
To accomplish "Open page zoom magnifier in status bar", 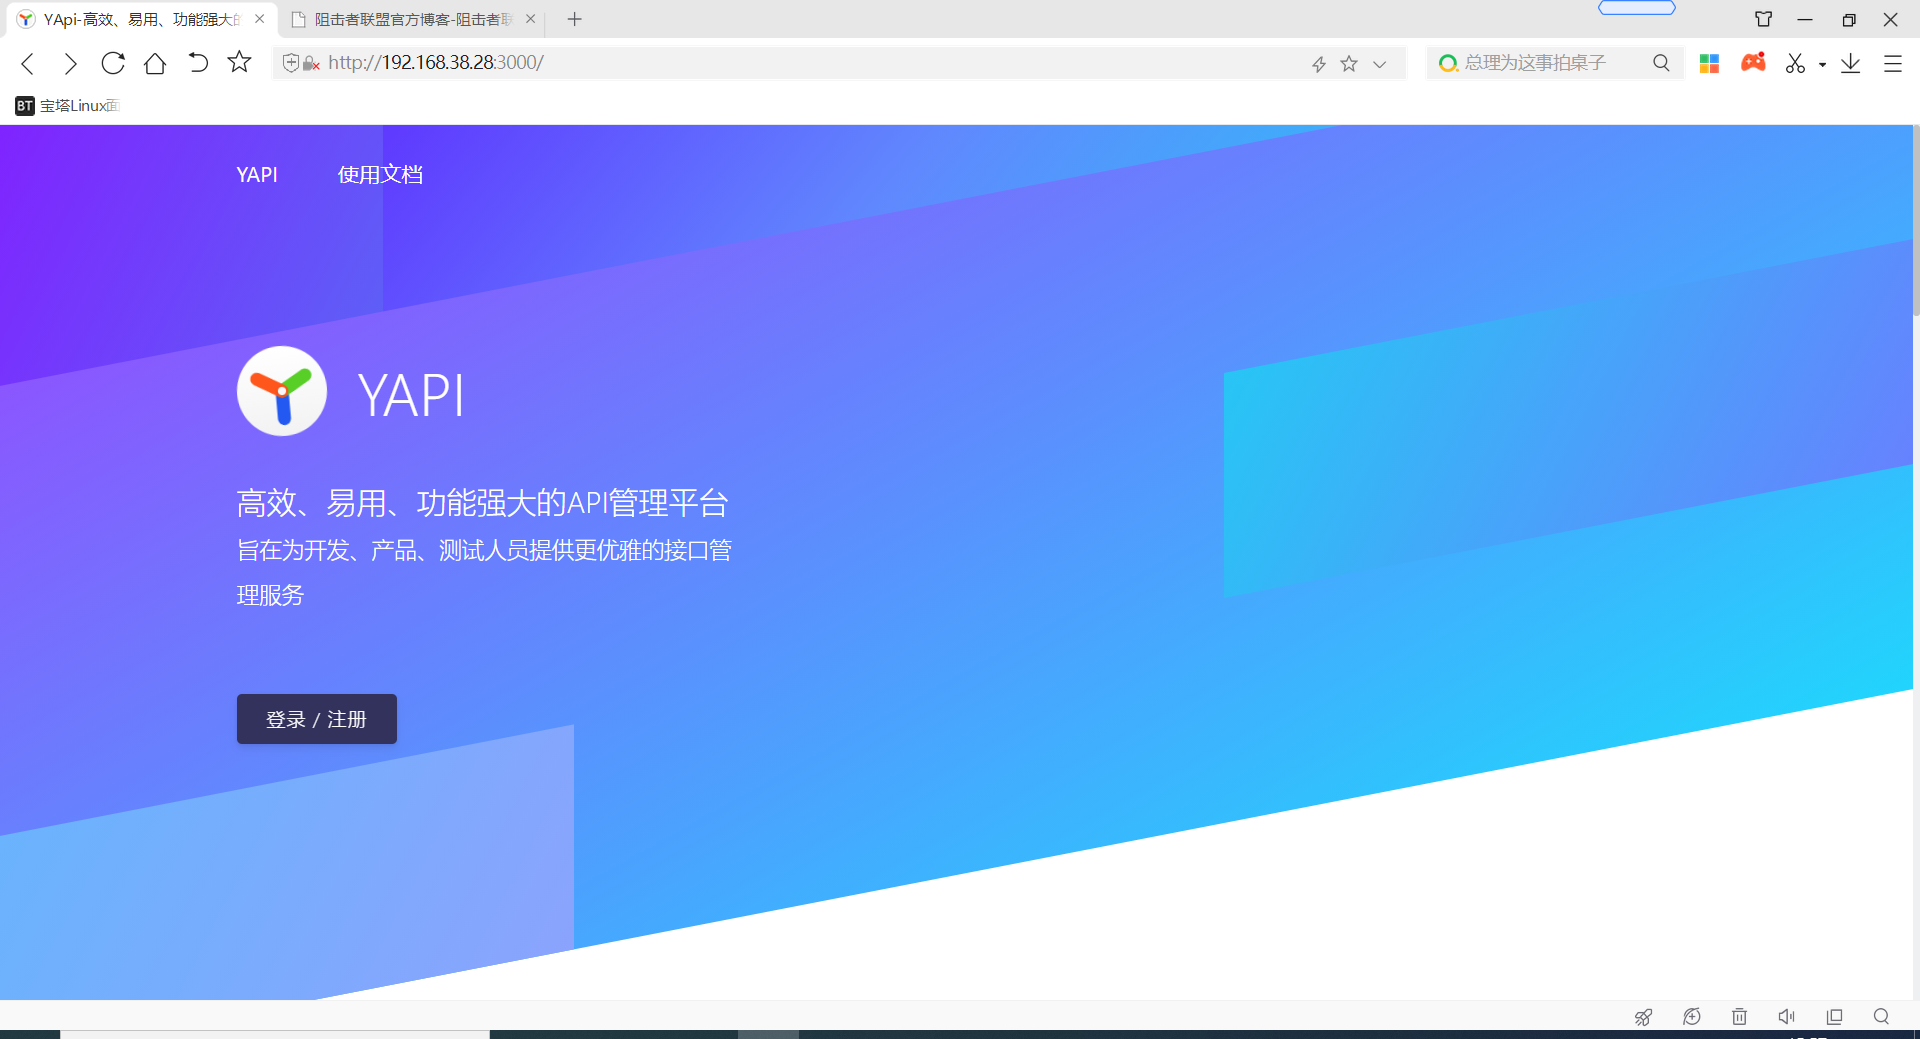I will coord(1881,1017).
